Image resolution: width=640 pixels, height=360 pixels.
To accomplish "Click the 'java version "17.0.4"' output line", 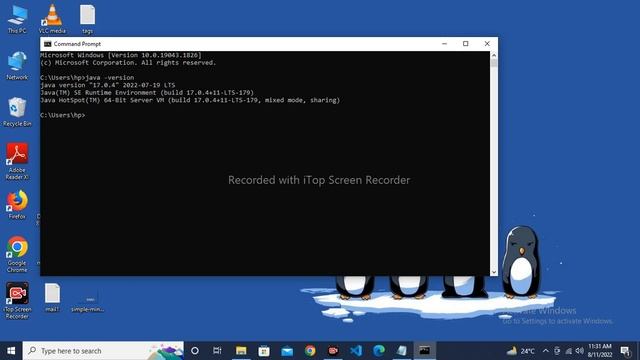I will [108, 85].
